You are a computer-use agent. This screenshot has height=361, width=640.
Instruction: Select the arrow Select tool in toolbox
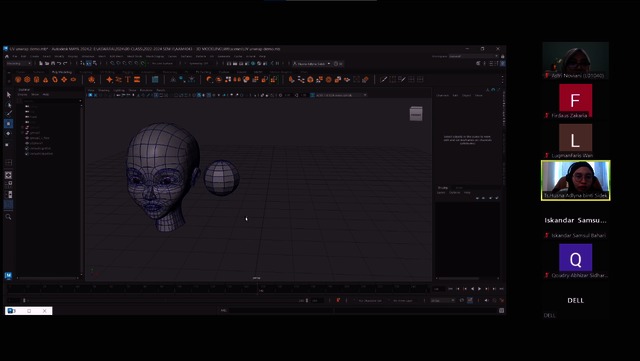pyautogui.click(x=9, y=95)
